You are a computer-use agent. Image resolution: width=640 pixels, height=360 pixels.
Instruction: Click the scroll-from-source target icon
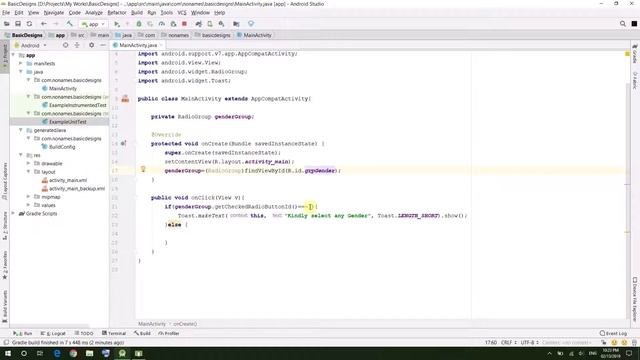(65, 45)
